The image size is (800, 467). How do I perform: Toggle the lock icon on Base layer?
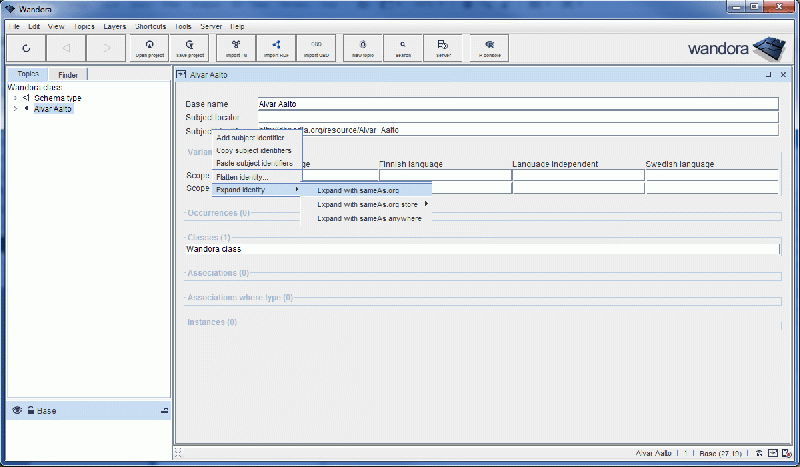point(30,410)
